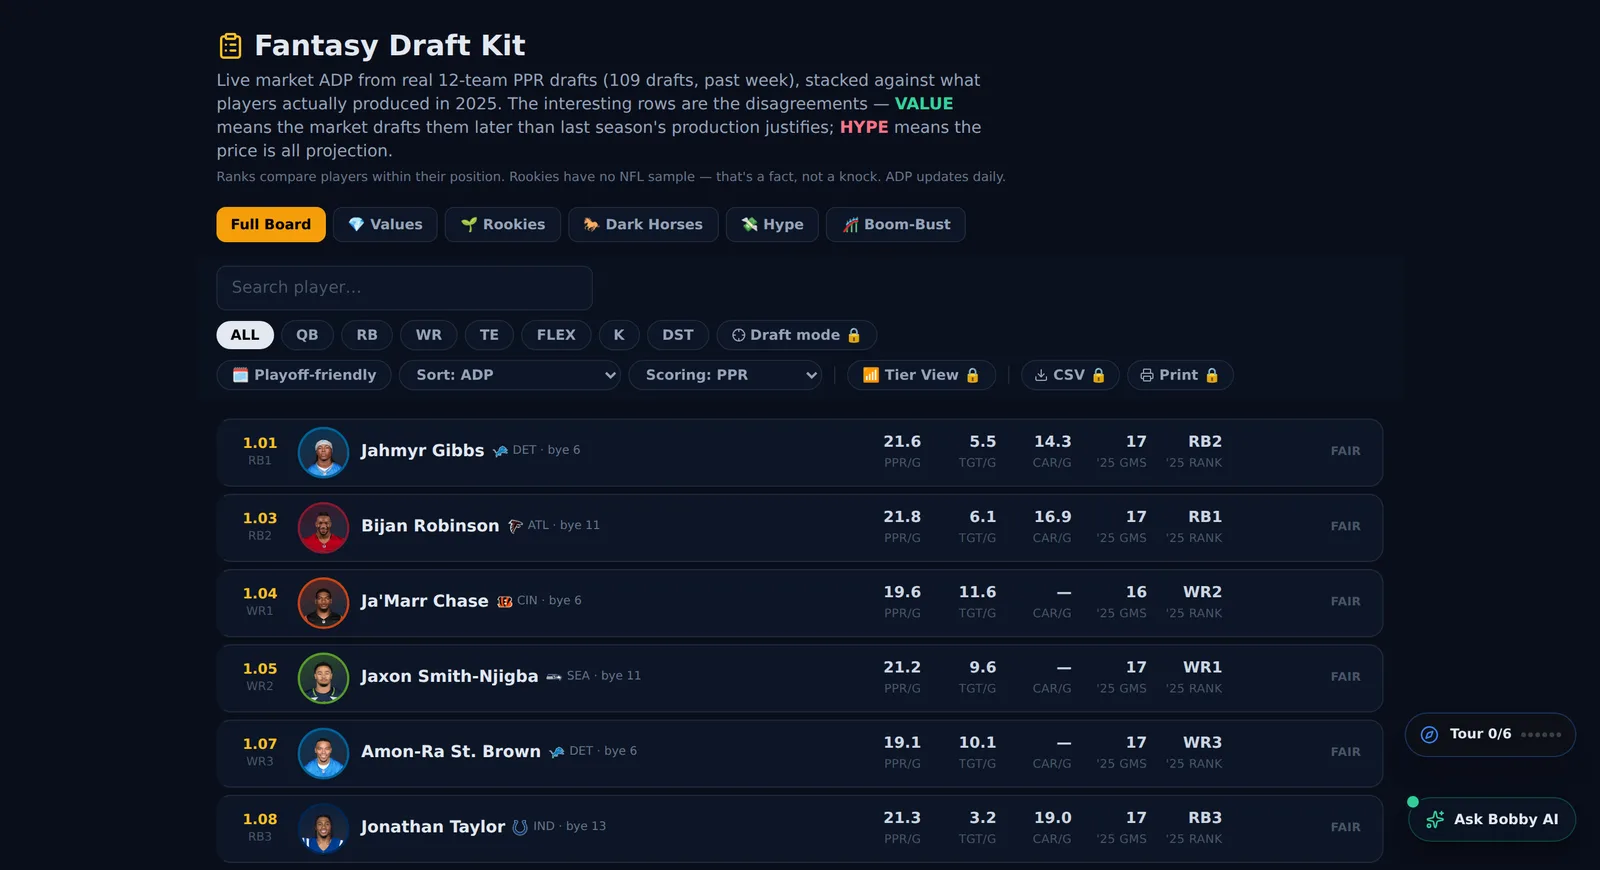
Task: Click Amon-Ra St. Brown headshot
Action: pos(323,752)
